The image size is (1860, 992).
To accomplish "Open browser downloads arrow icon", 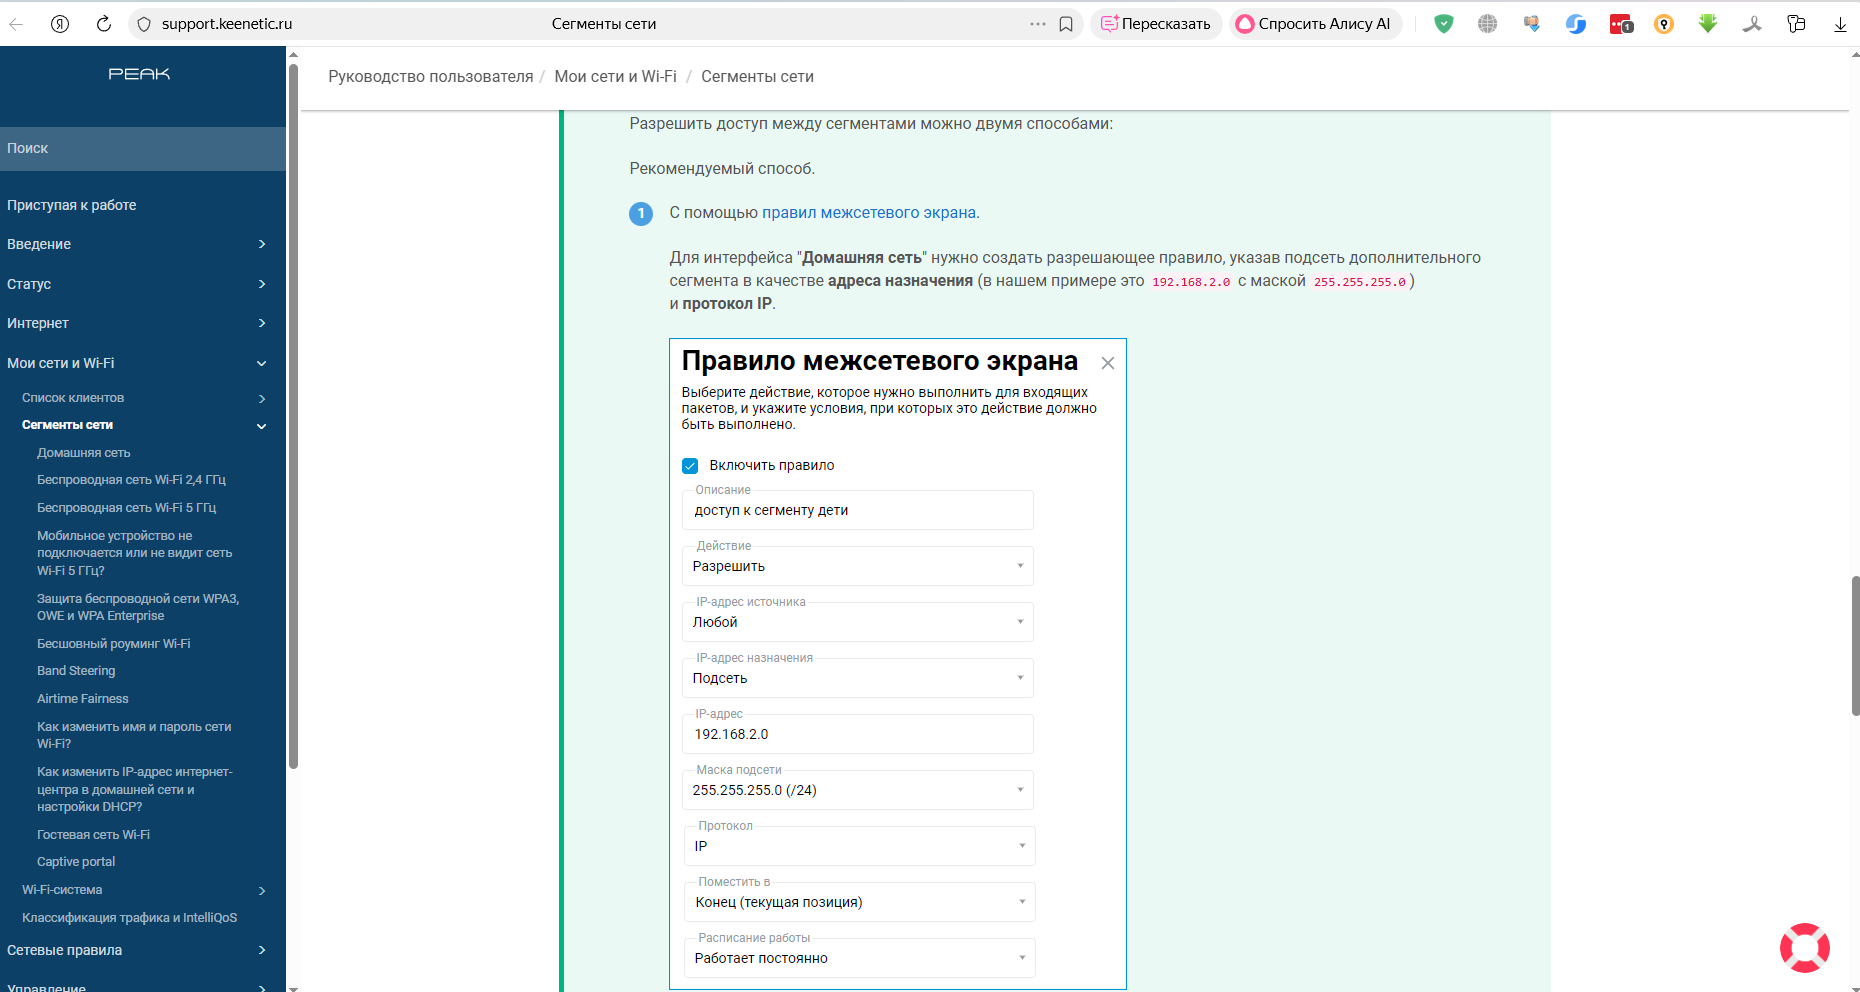I will 1840,25.
